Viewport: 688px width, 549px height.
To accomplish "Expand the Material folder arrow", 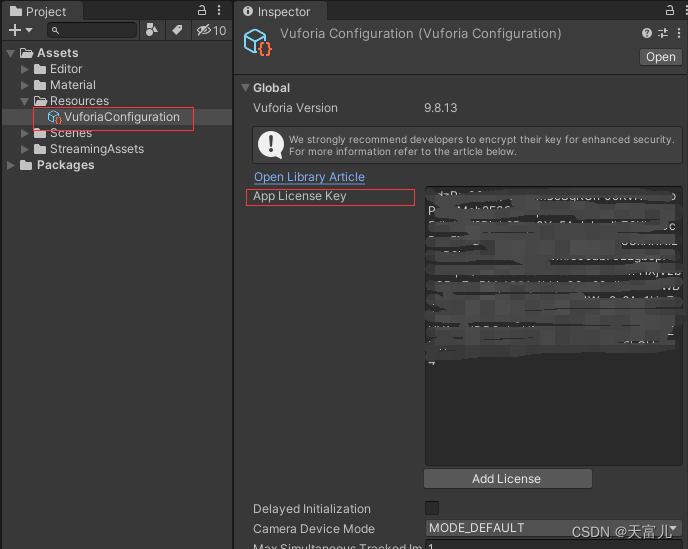I will pos(25,85).
